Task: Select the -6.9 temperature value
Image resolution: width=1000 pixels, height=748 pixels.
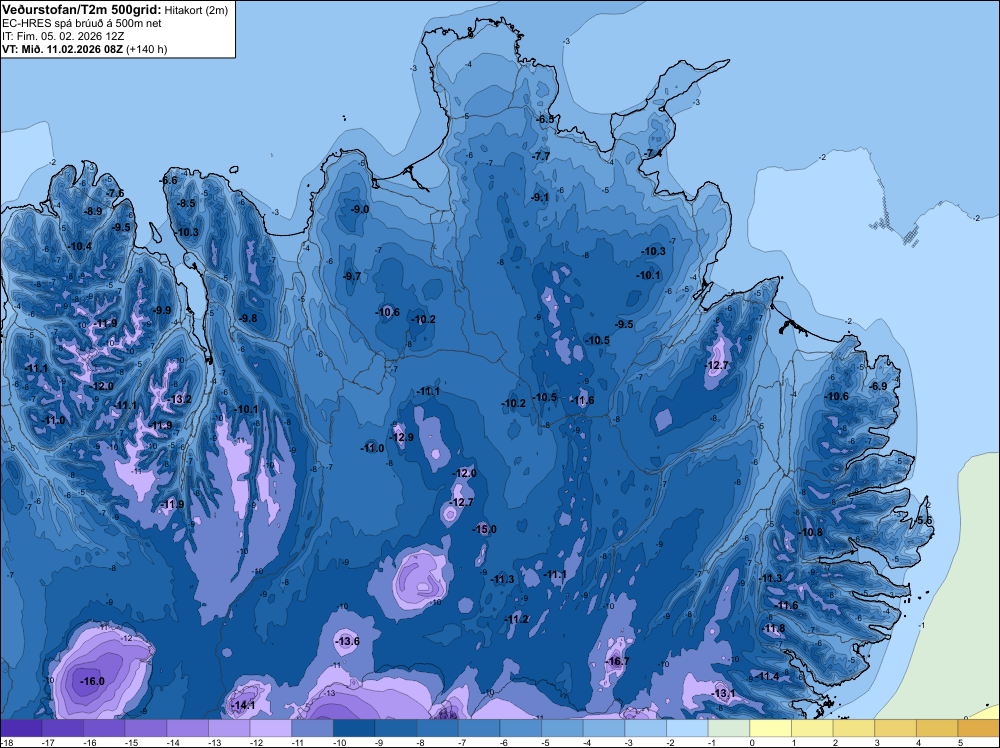Action: (x=878, y=386)
